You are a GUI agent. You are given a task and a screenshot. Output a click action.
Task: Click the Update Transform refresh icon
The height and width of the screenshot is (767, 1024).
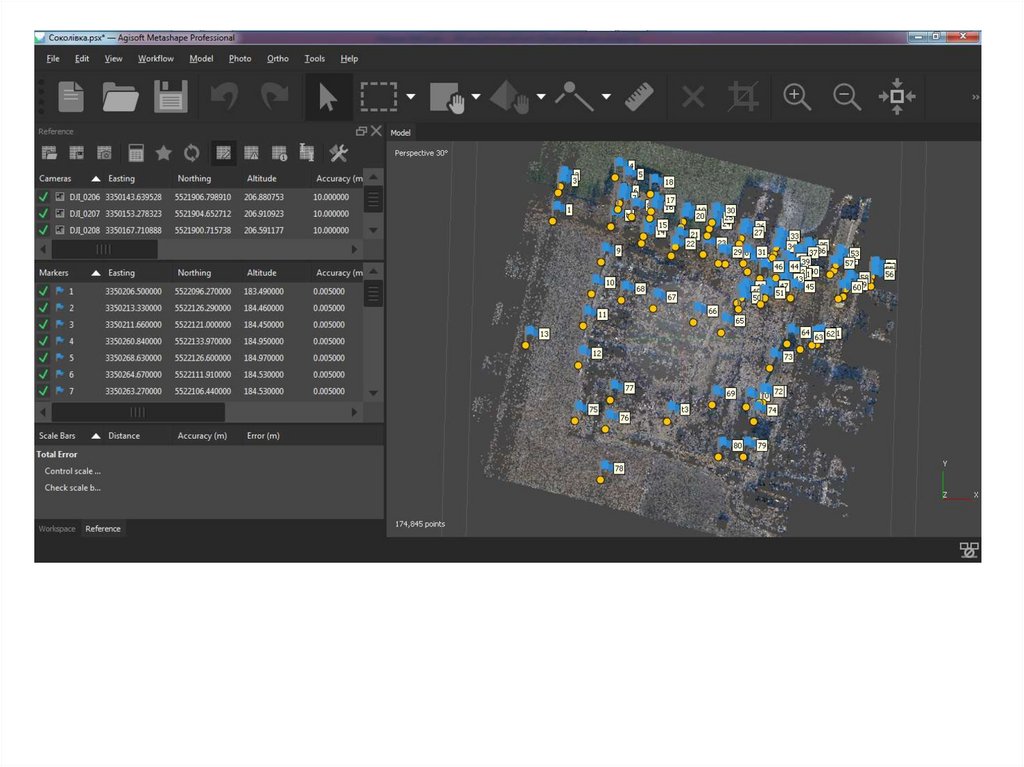pos(191,153)
